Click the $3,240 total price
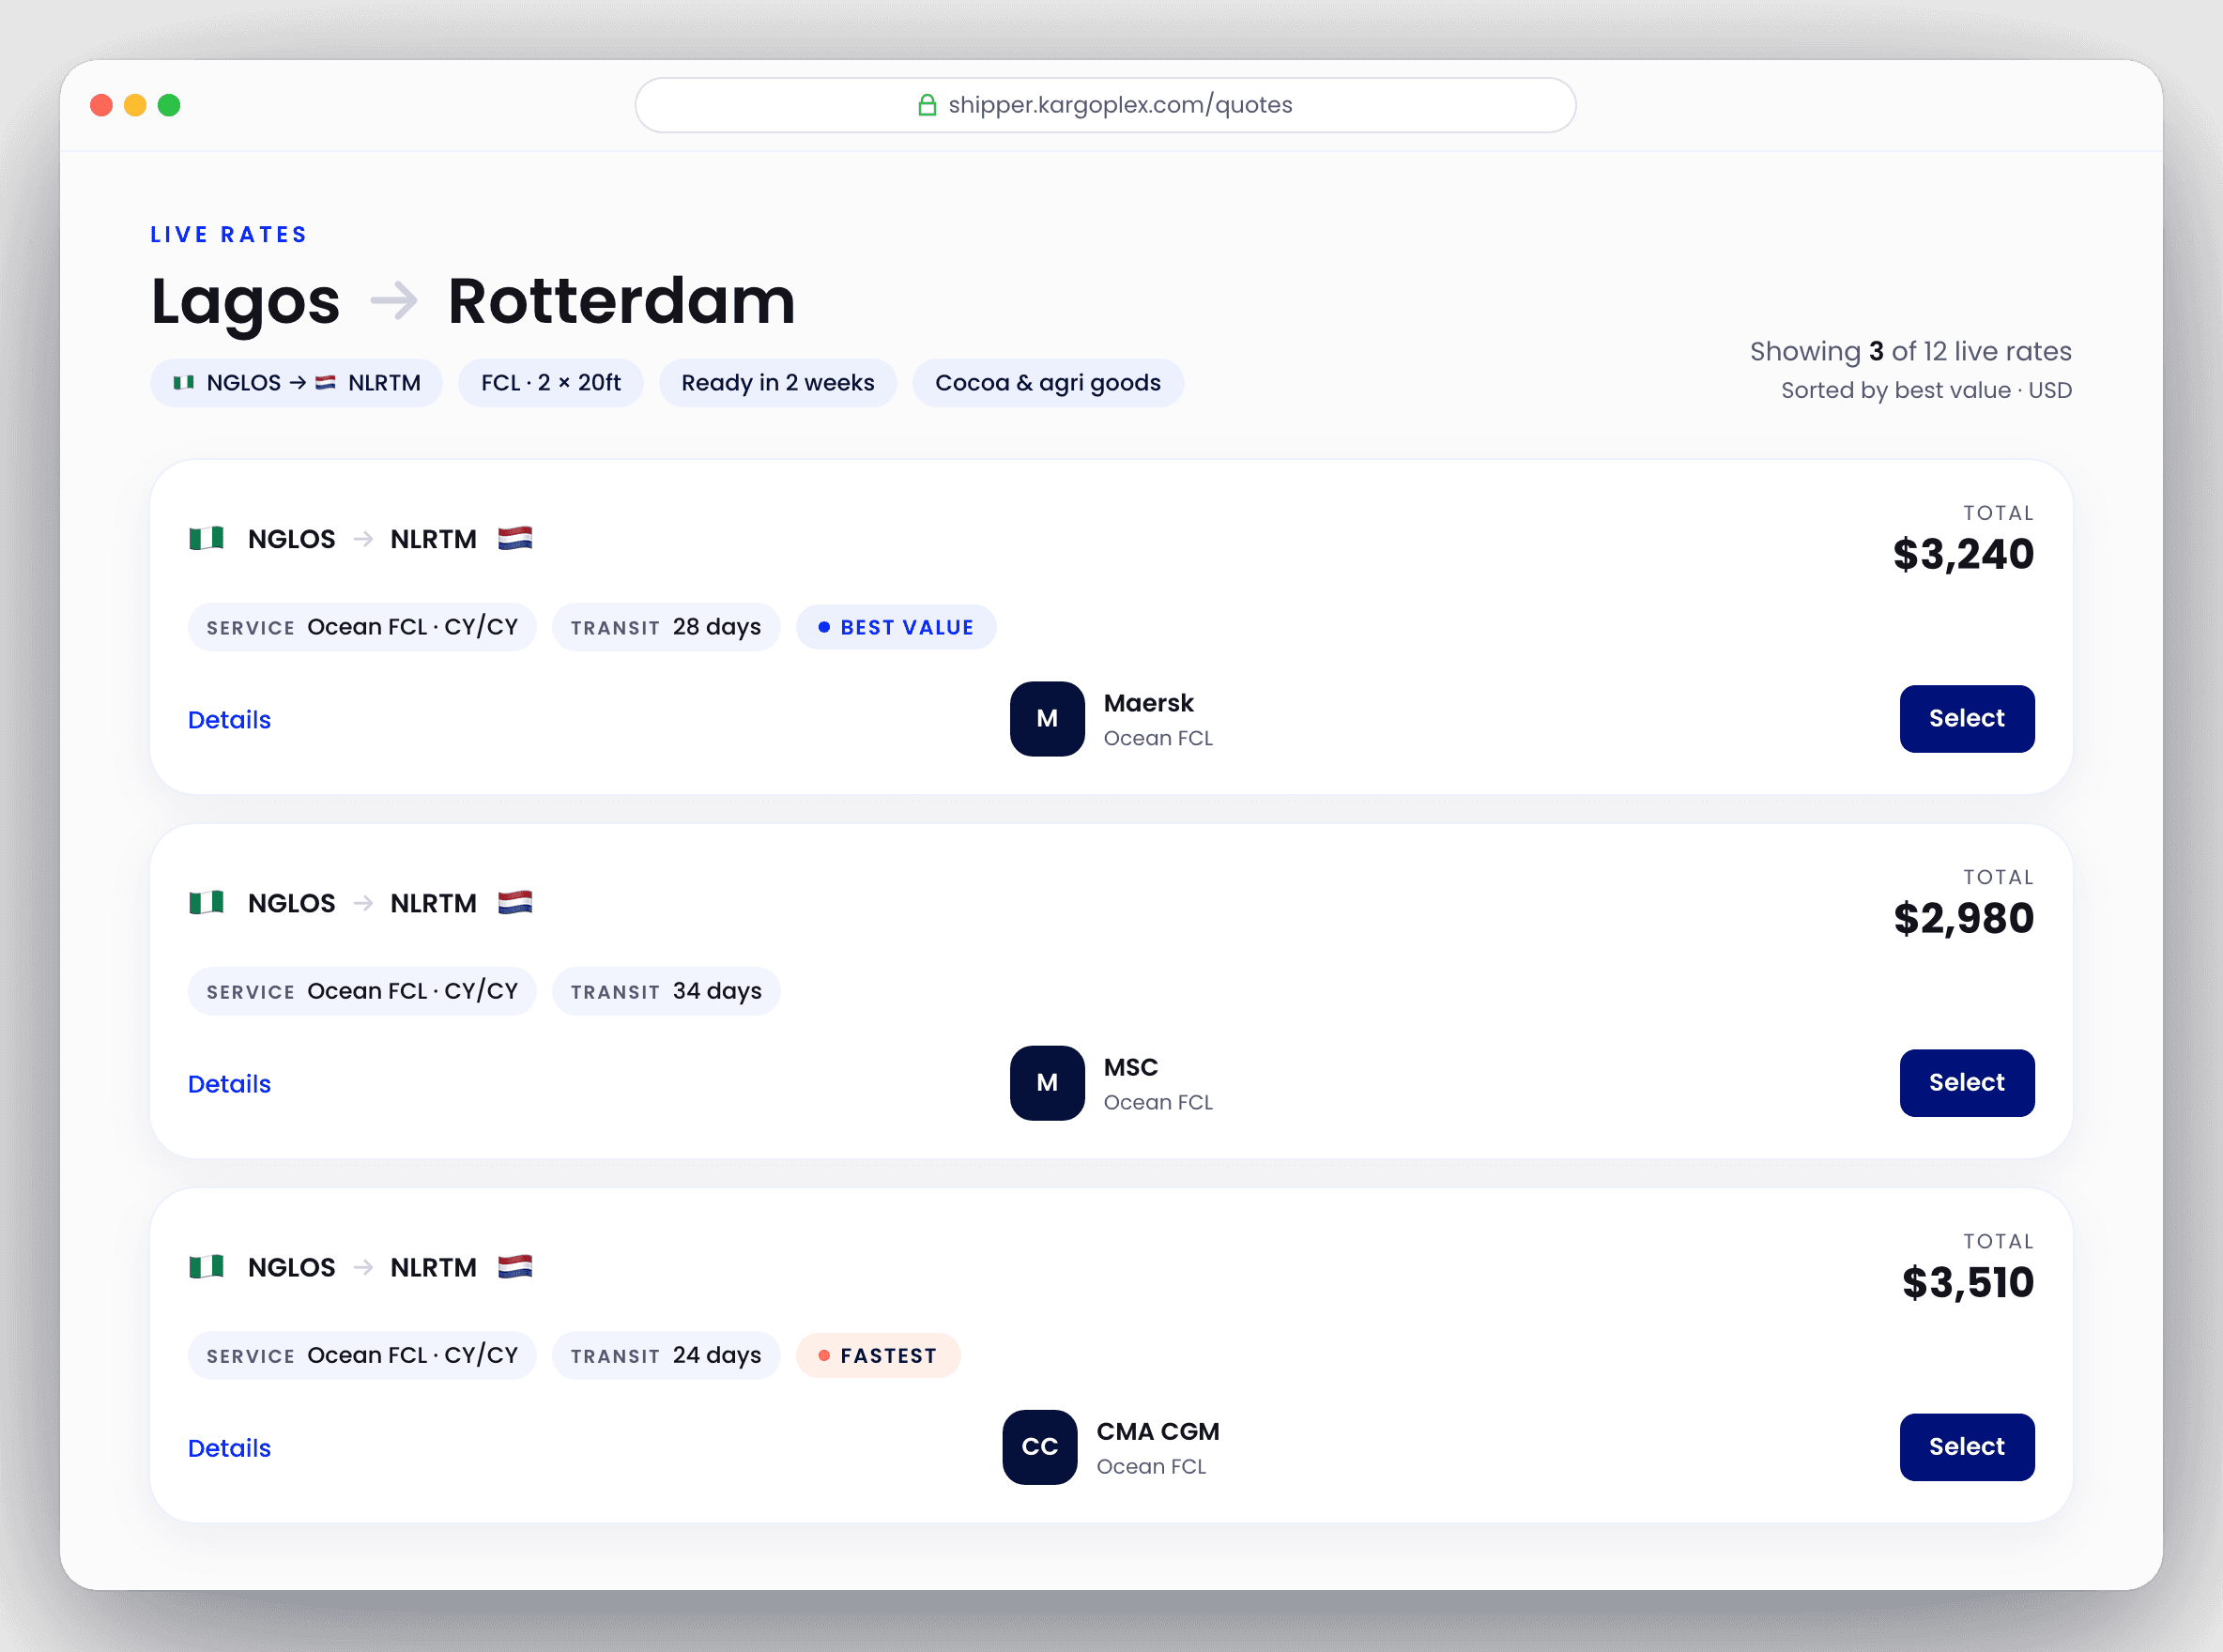The image size is (2223, 1652). tap(1963, 554)
